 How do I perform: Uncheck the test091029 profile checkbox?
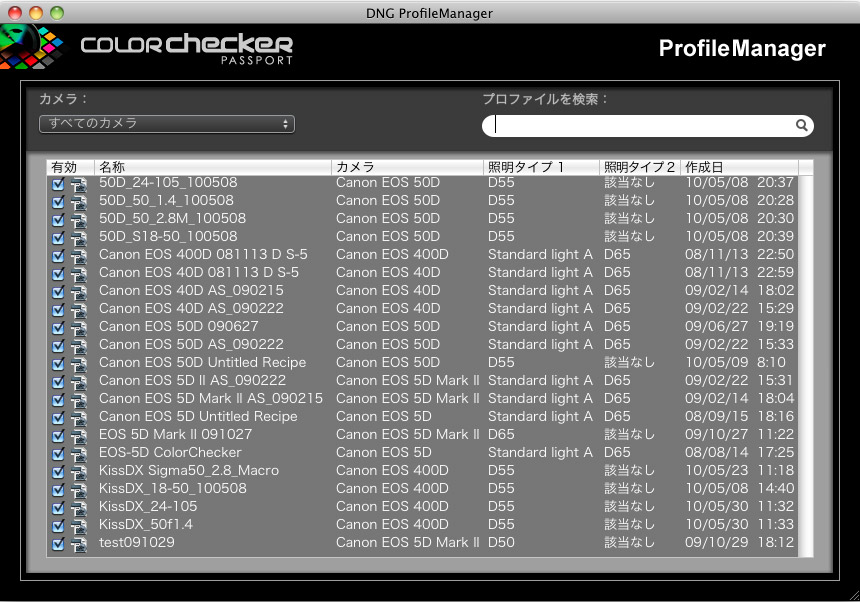[58, 544]
